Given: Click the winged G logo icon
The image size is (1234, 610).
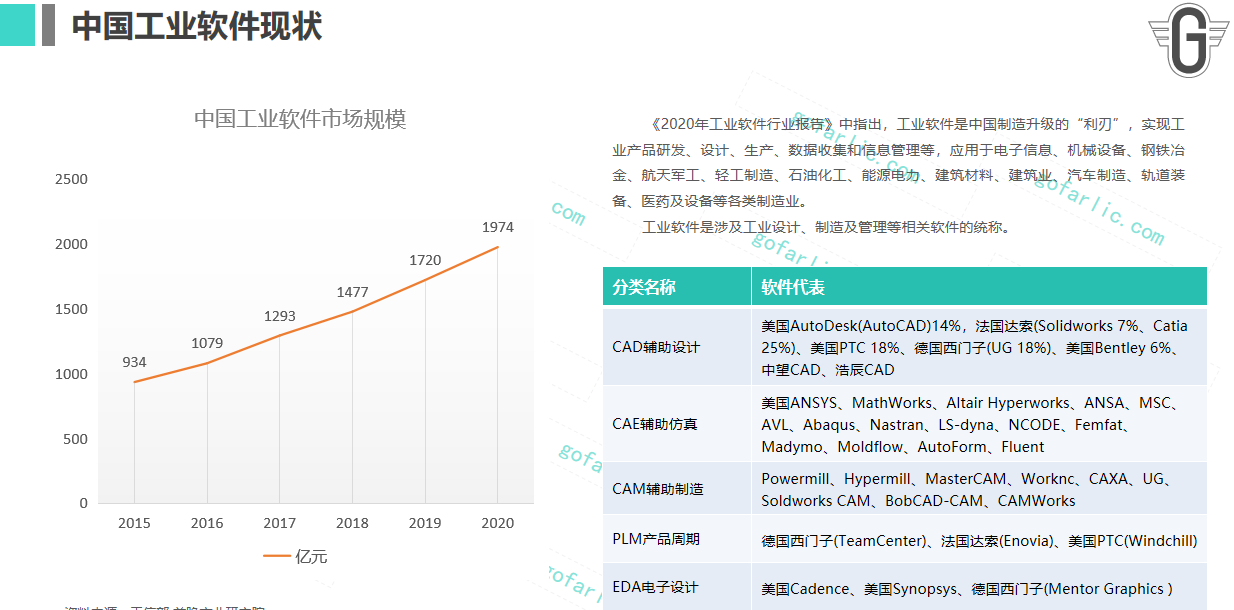Looking at the screenshot, I should click(x=1189, y=40).
